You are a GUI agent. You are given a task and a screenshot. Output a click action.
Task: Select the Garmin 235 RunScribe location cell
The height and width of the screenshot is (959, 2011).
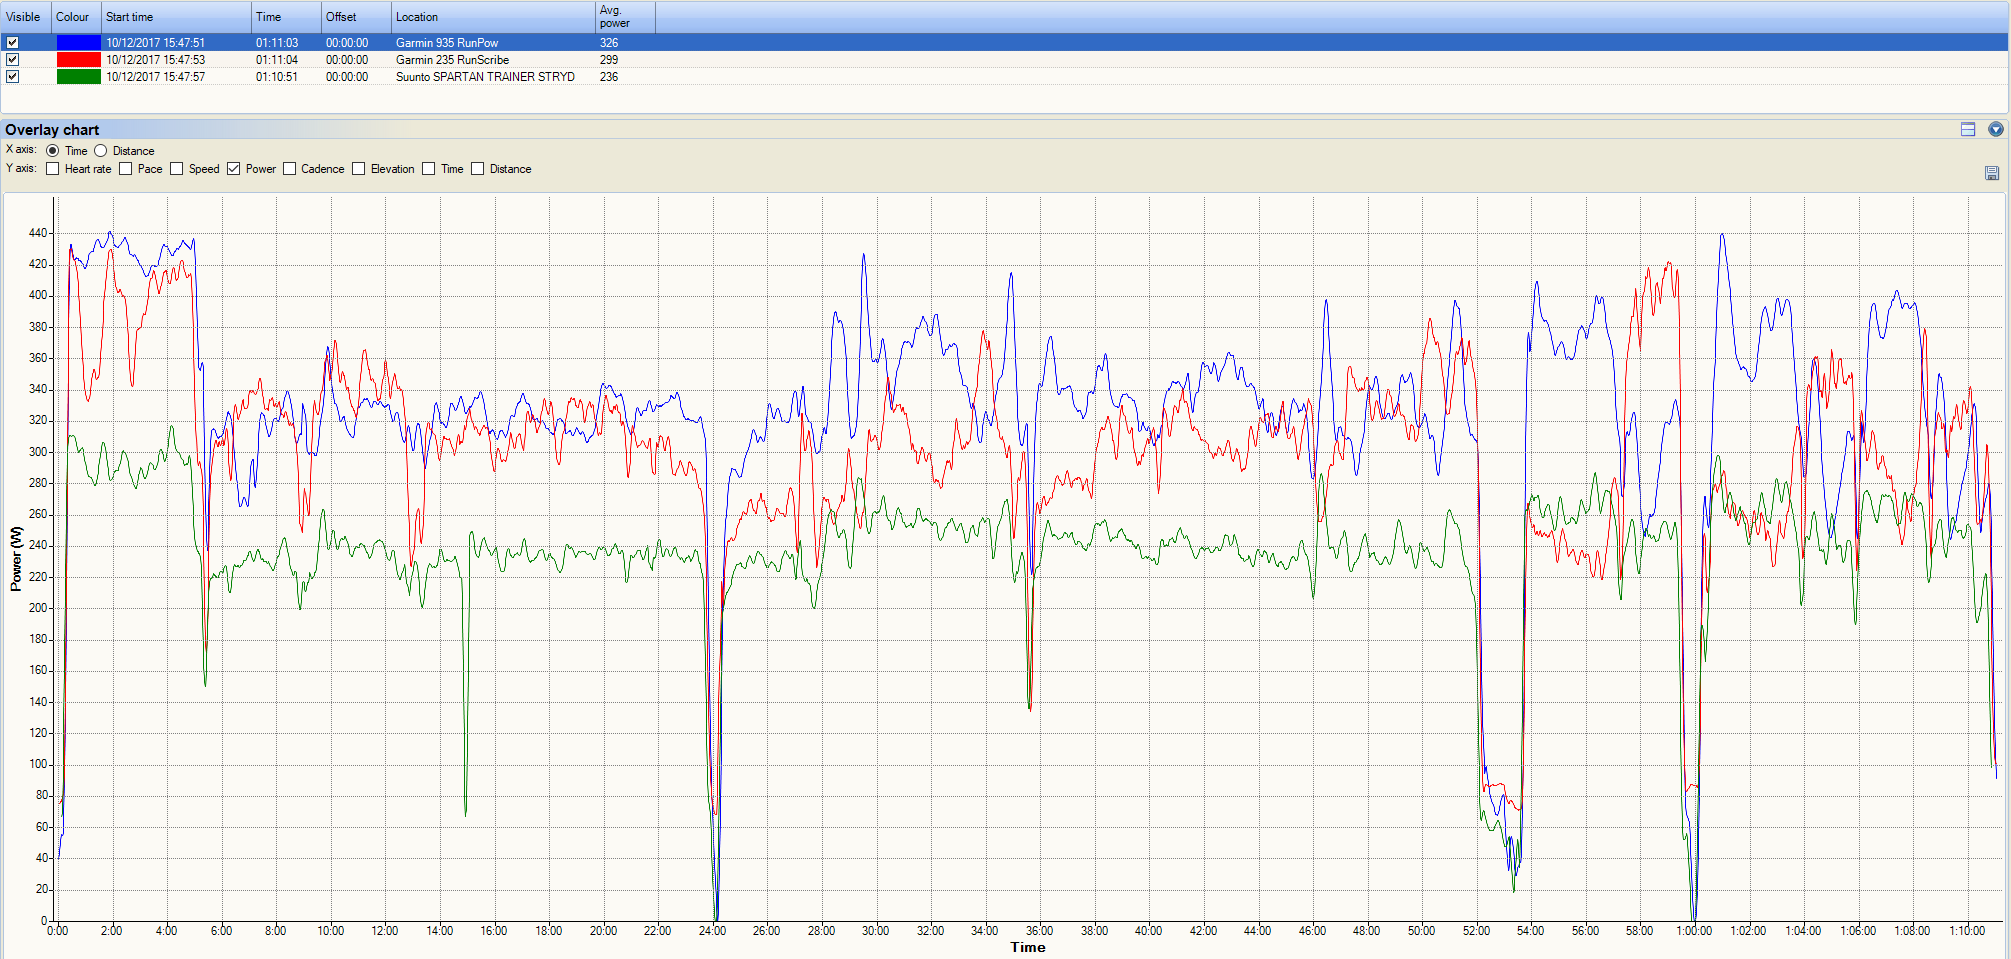[452, 60]
